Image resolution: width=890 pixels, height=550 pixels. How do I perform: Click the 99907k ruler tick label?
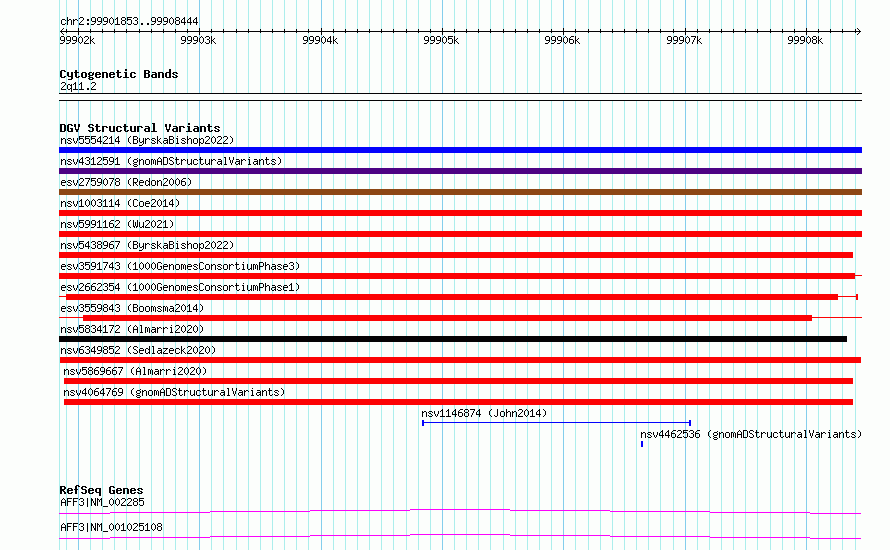pyautogui.click(x=684, y=40)
